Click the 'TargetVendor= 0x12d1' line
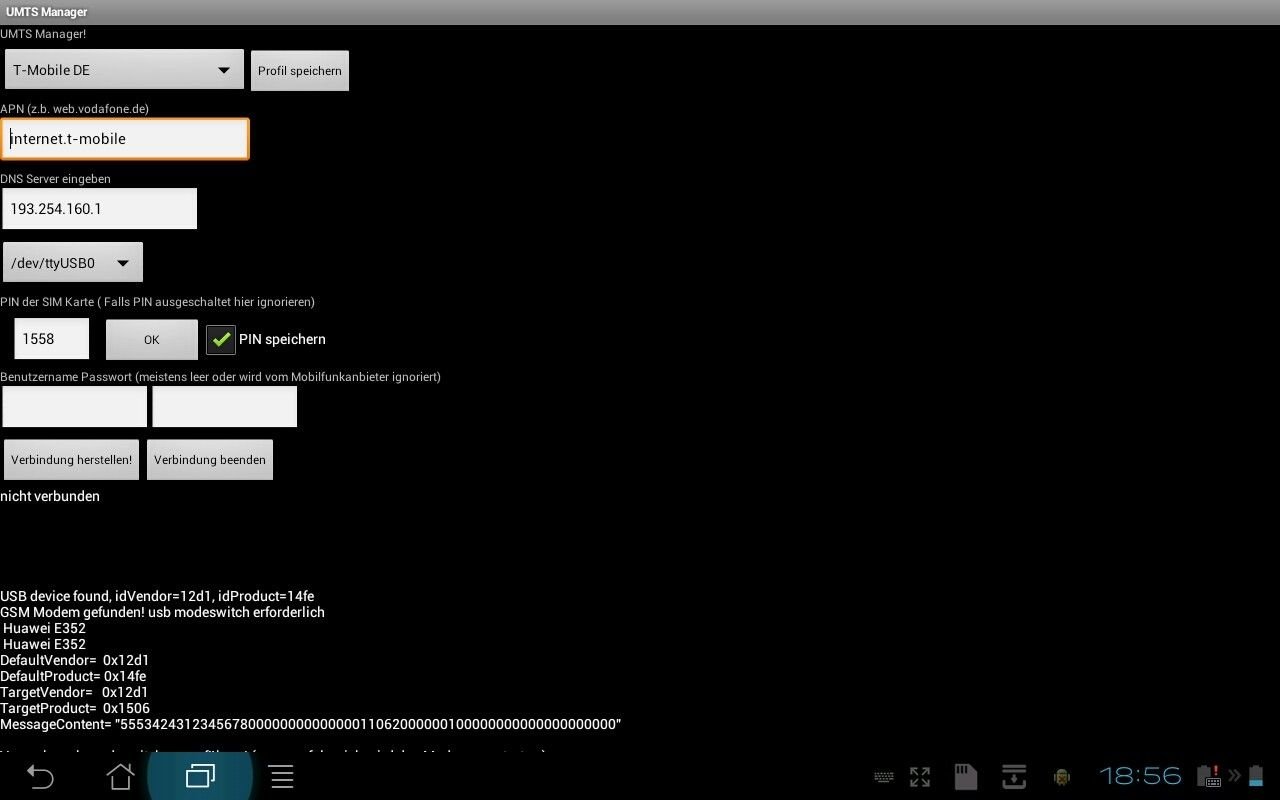This screenshot has width=1280, height=800. click(x=74, y=692)
